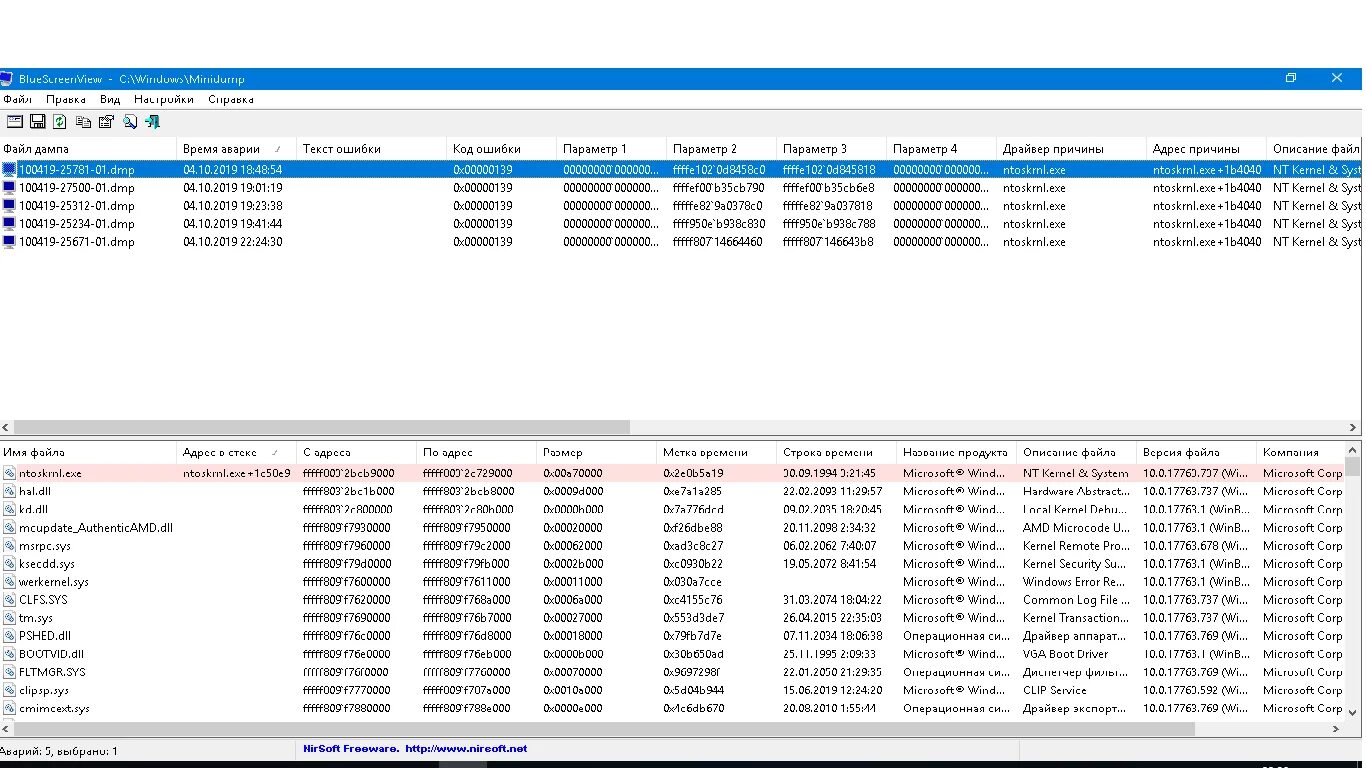Click the file icon beside BOOTVID.dll
Screen dimensions: 1366x768
10,653
